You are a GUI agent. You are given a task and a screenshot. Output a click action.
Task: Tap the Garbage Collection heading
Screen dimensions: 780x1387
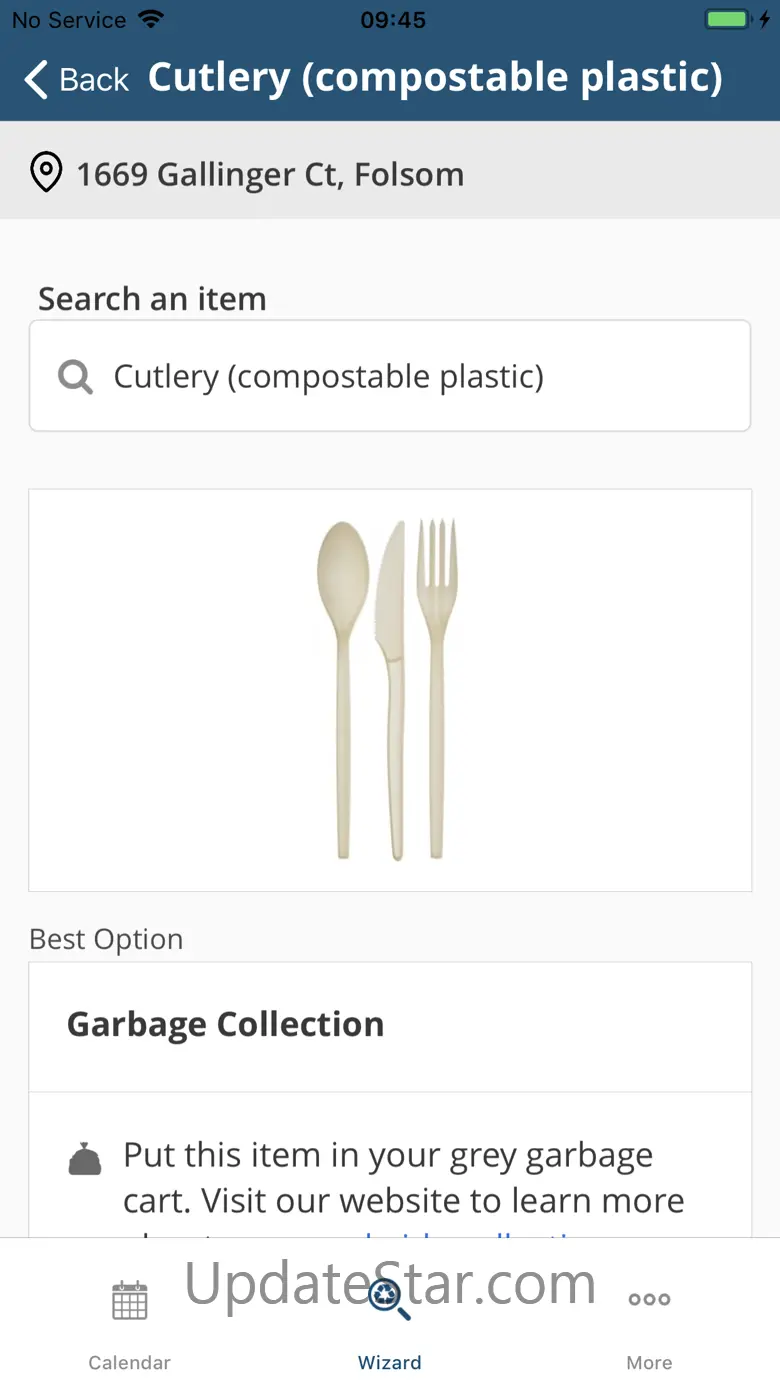pyautogui.click(x=225, y=1024)
